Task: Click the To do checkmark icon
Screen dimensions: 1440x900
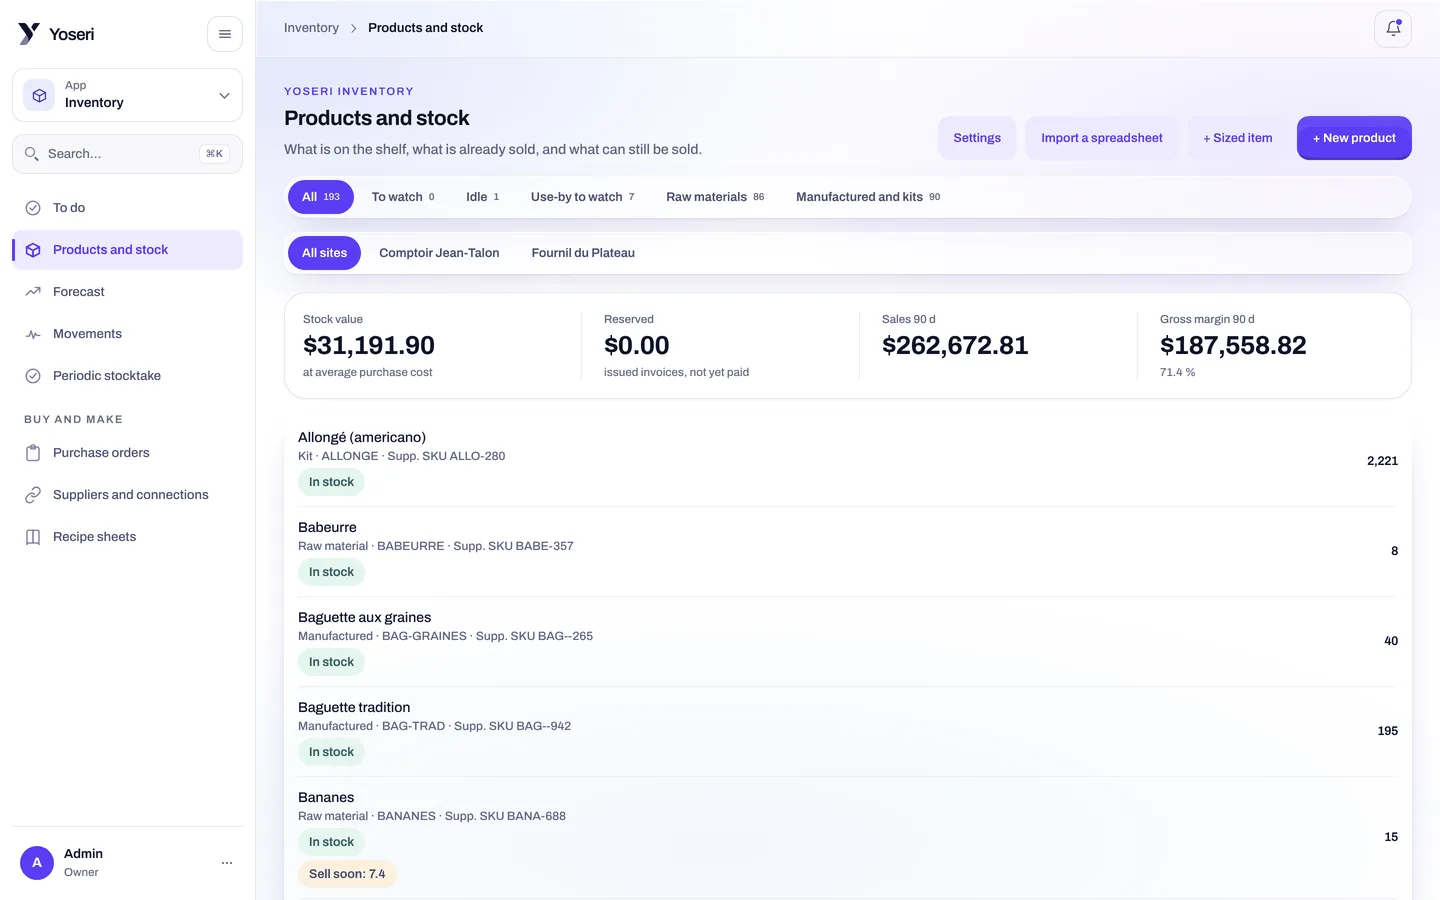Action: [x=33, y=208]
